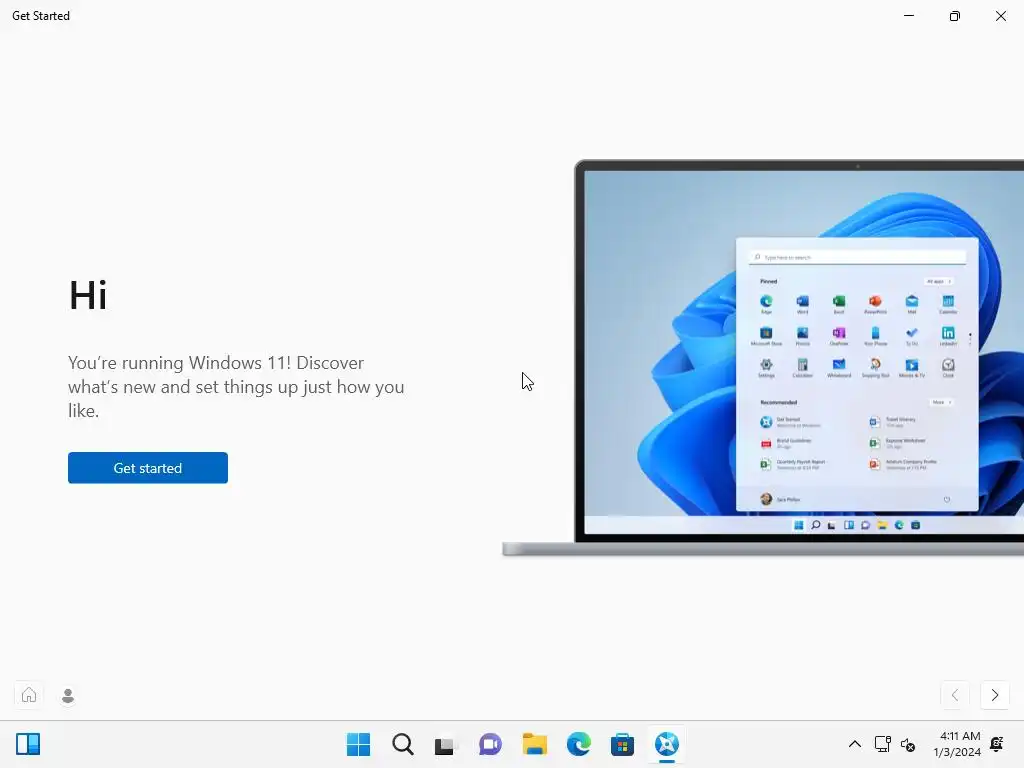Launch Microsoft Edge from taskbar
Viewport: 1024px width, 768px height.
(579, 744)
